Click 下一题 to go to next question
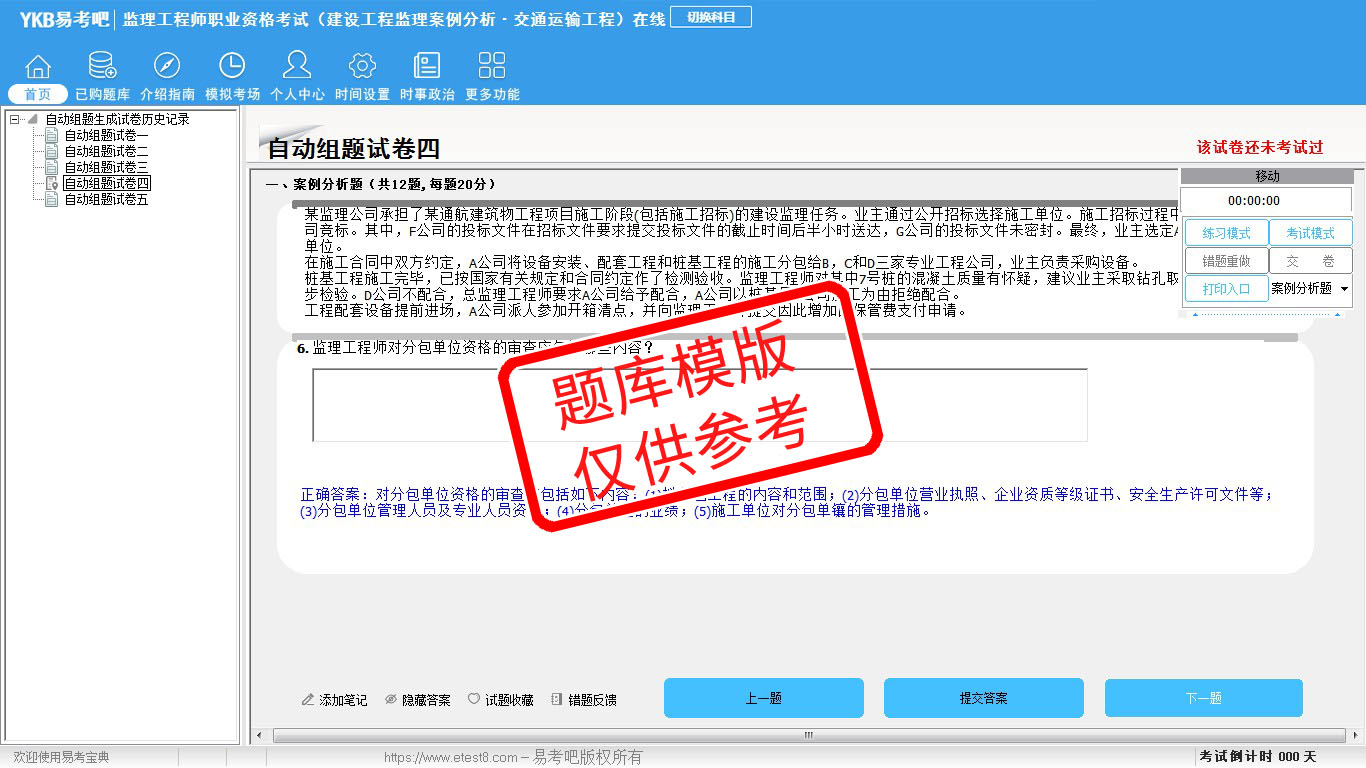Screen dimensions: 1366x768 coord(1203,698)
